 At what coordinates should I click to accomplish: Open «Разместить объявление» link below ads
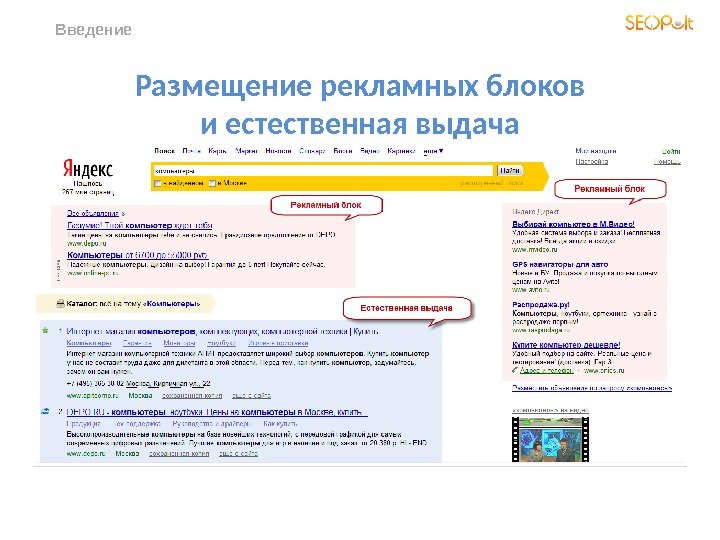[x=592, y=388]
